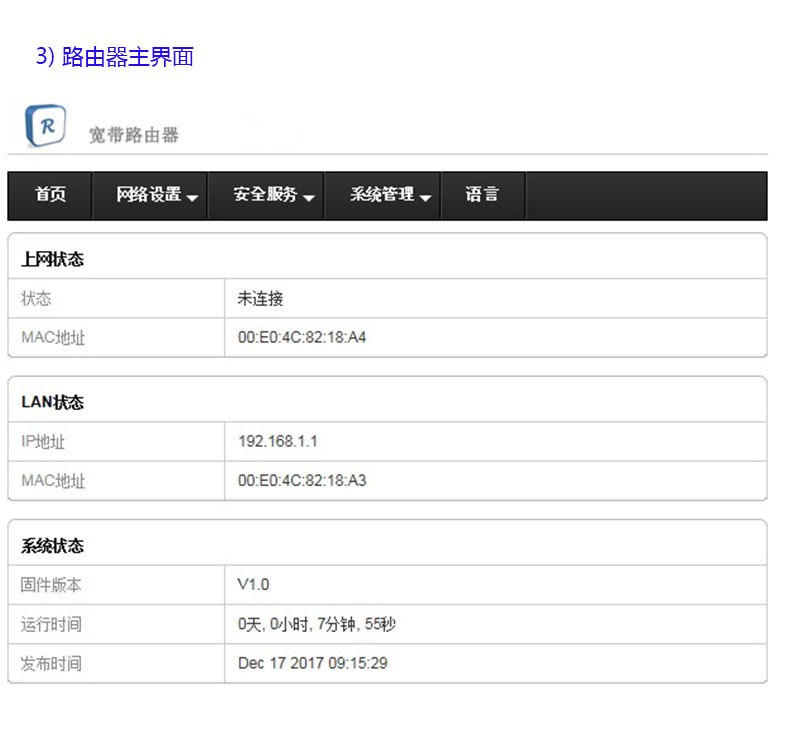Click the 宽带路由器 brand title
This screenshot has height=740, width=800.
133,135
